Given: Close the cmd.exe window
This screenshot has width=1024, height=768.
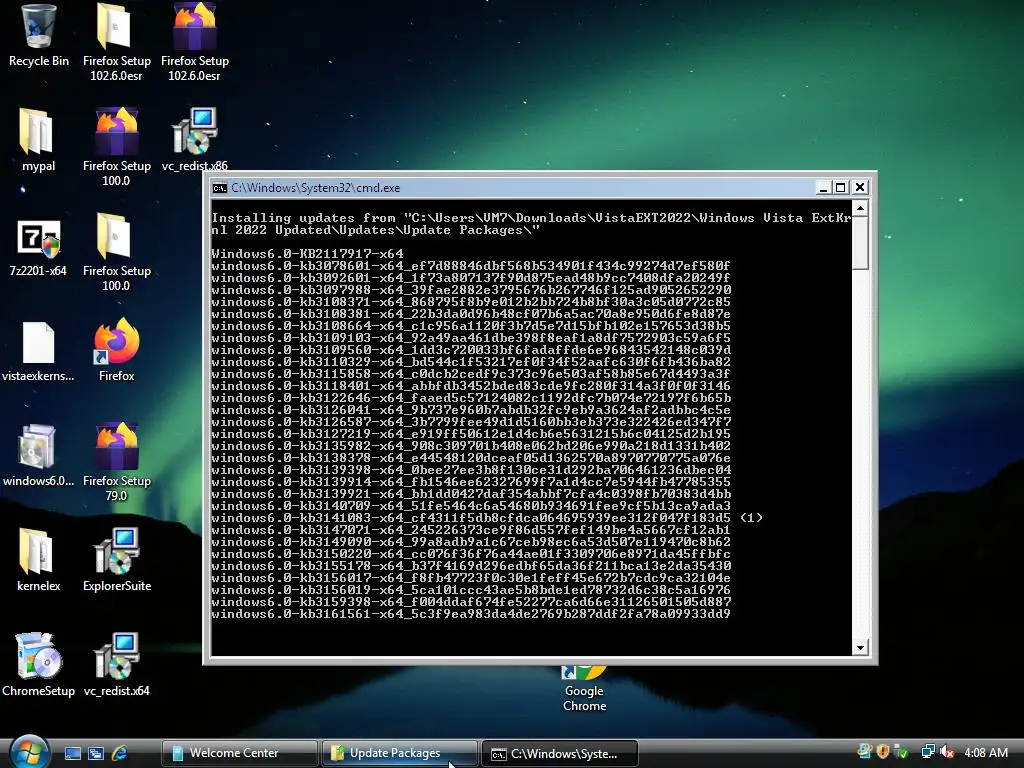Looking at the screenshot, I should [x=860, y=187].
